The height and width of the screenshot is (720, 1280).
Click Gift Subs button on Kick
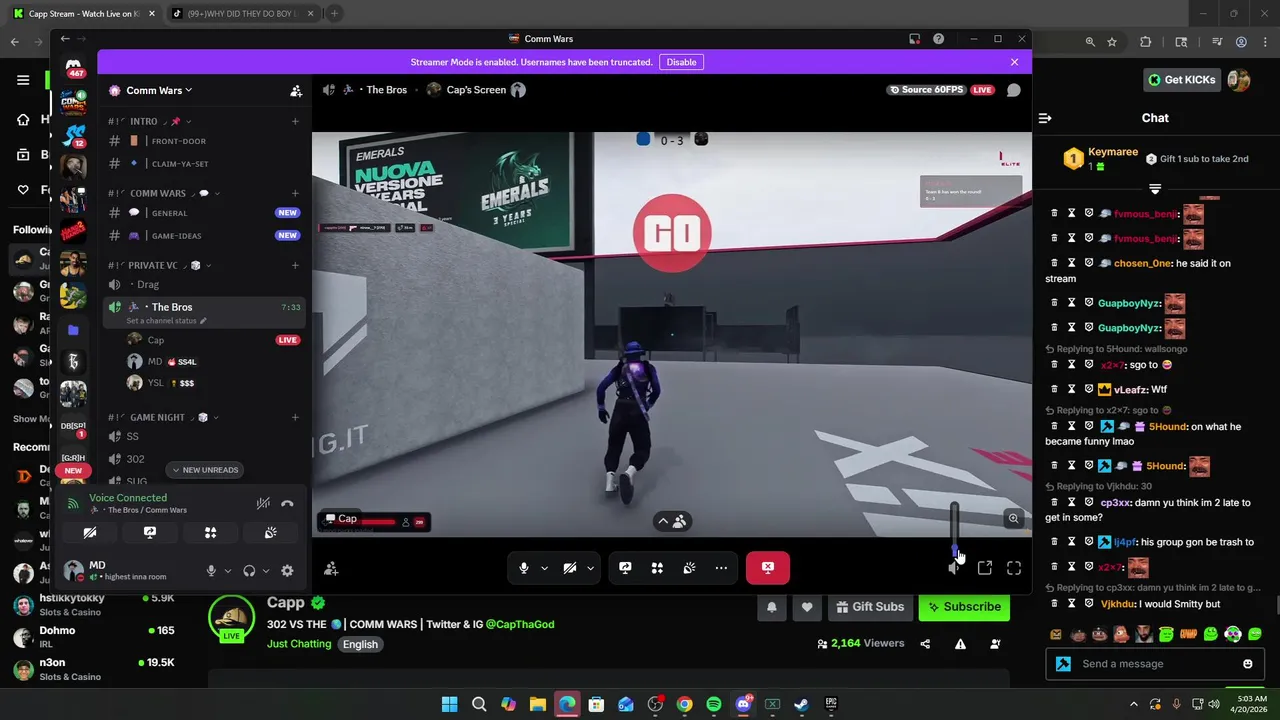pyautogui.click(x=869, y=606)
